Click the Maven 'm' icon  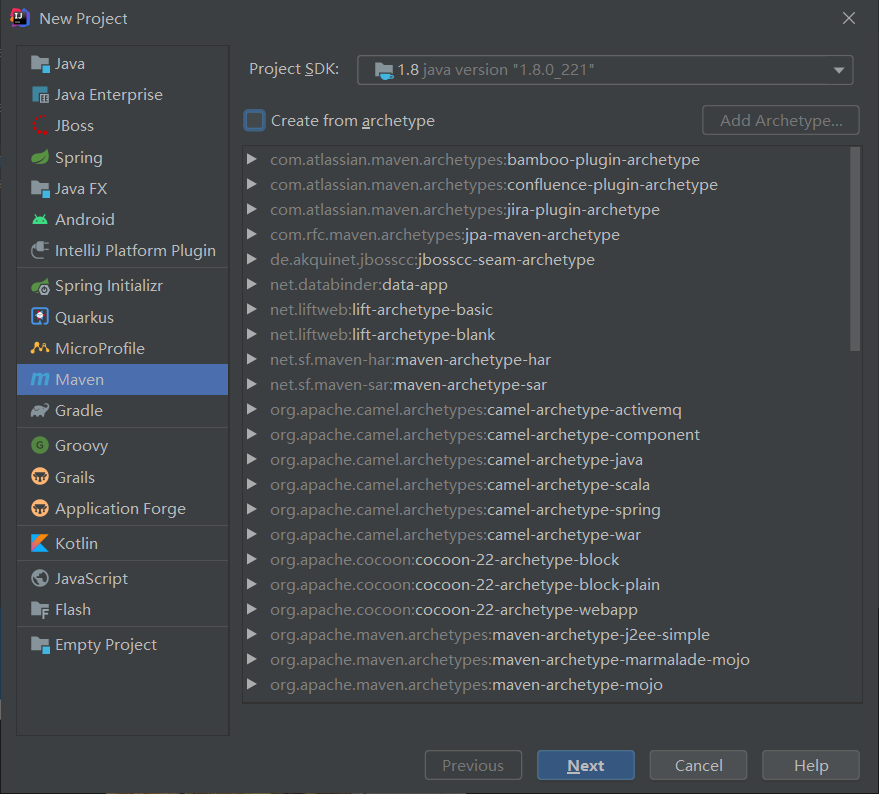point(40,380)
